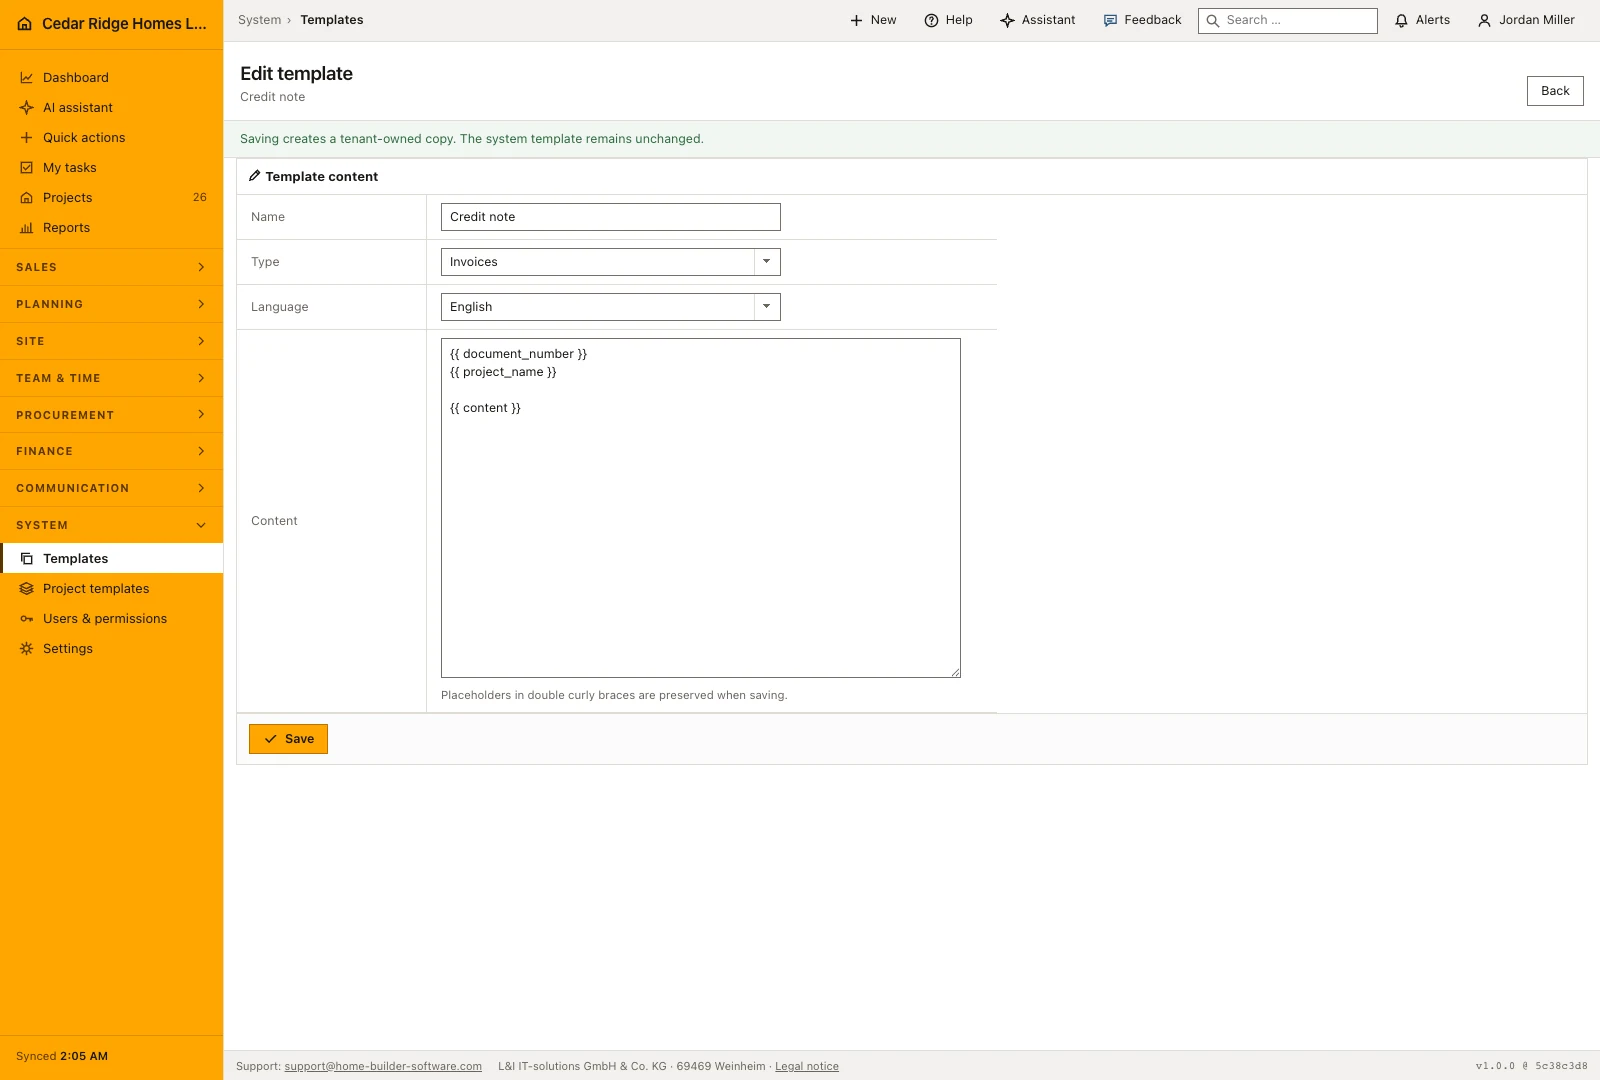1600x1080 pixels.
Task: Click the Project templates layers icon
Action: tap(27, 589)
